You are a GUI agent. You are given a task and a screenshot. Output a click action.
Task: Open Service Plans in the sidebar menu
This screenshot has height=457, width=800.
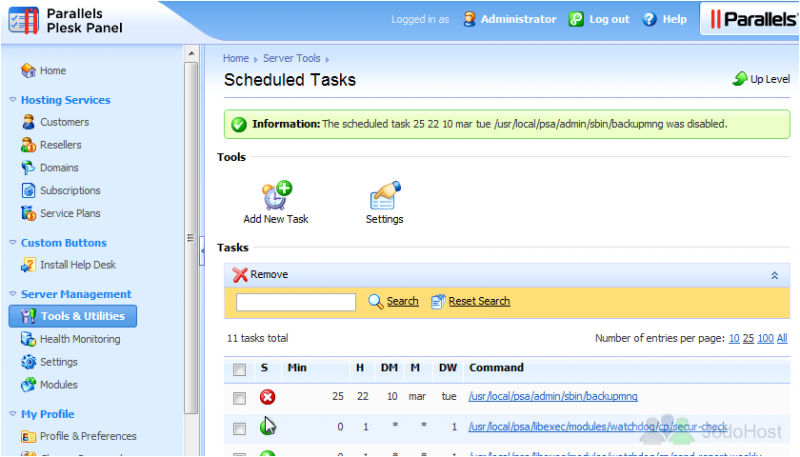pyautogui.click(x=70, y=213)
